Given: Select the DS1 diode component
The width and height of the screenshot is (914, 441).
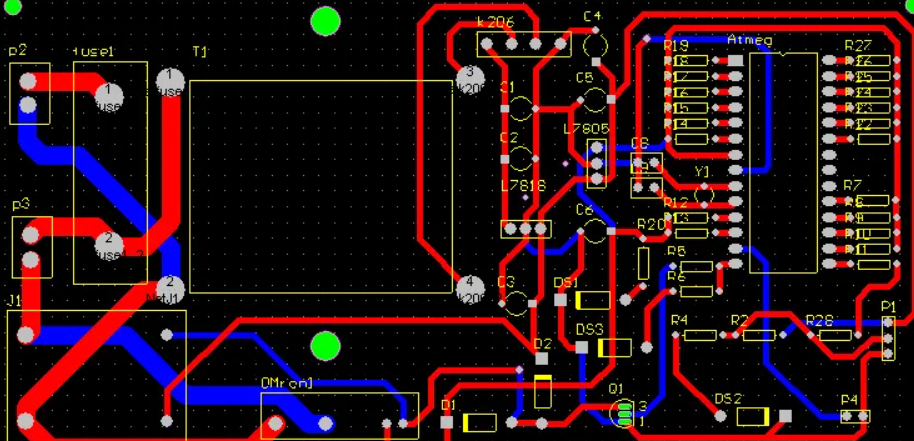Looking at the screenshot, I should pyautogui.click(x=594, y=300).
